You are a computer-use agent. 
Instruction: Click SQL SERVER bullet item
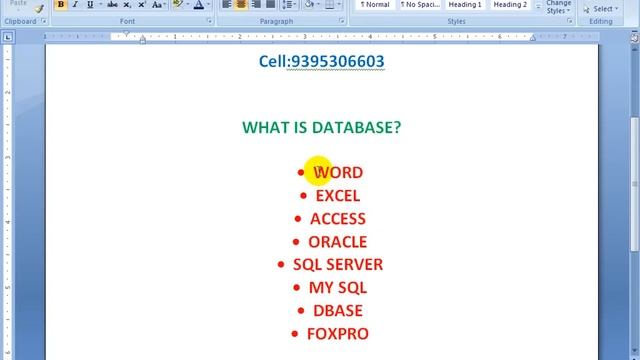pos(338,264)
